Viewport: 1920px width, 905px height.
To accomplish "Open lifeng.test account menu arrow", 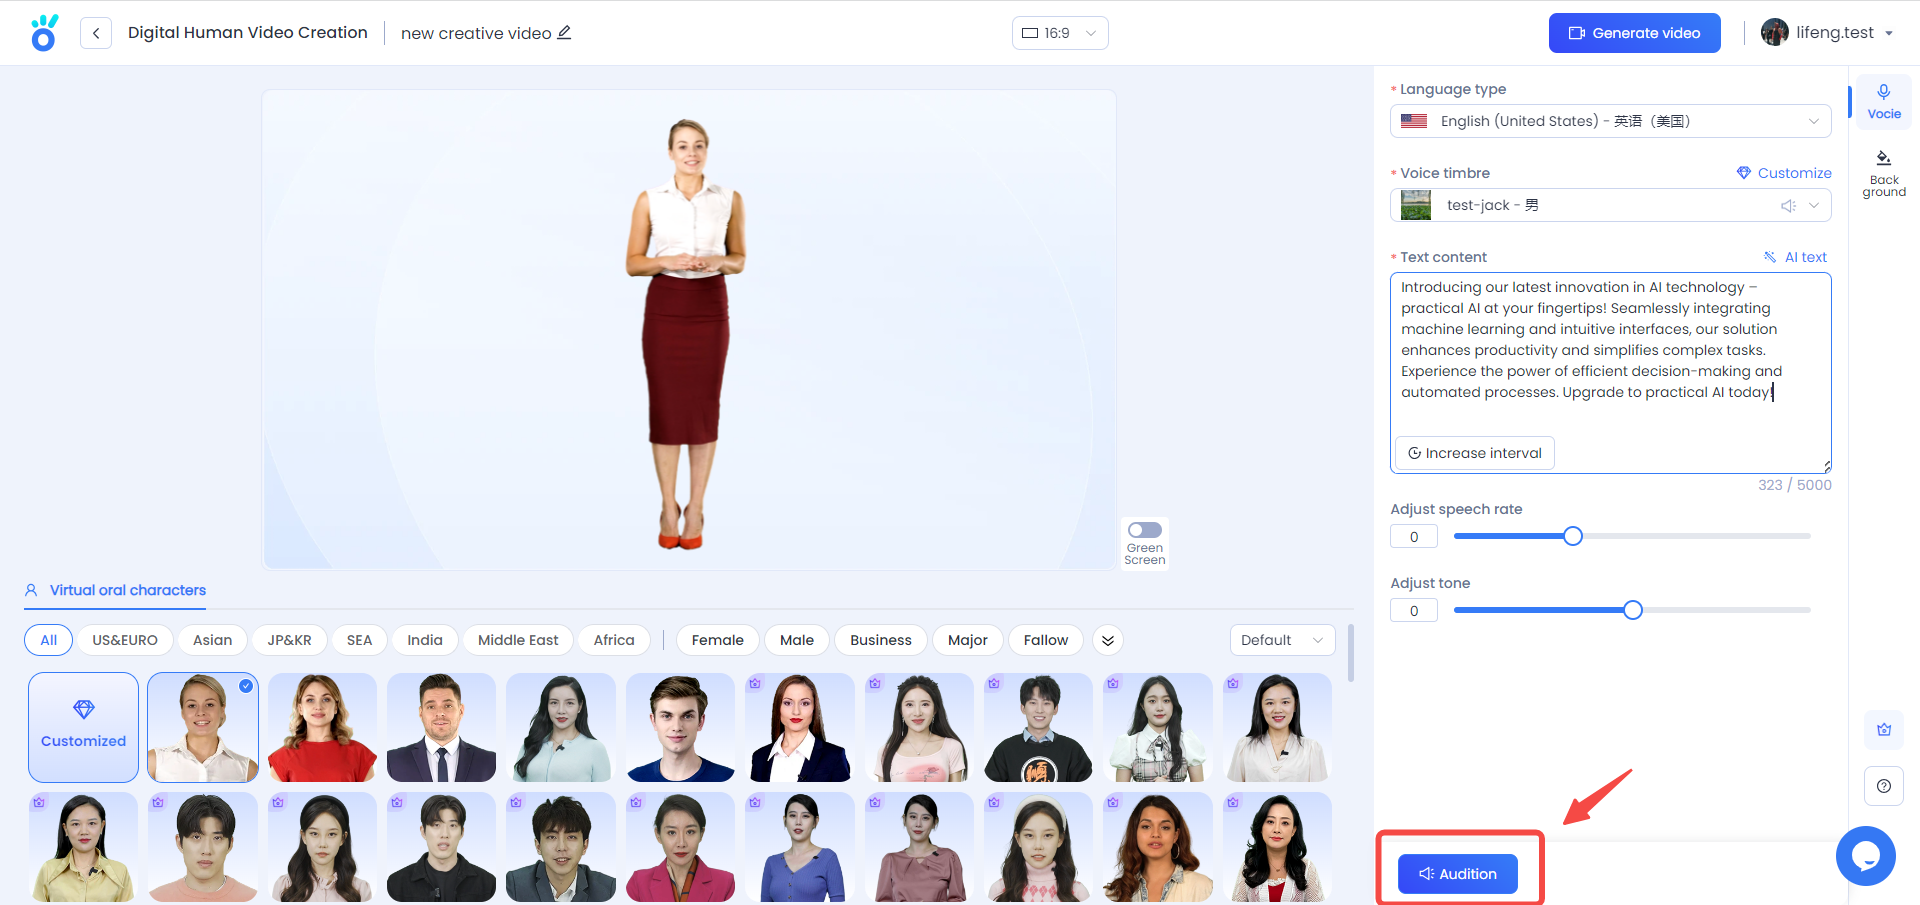I will point(1889,33).
